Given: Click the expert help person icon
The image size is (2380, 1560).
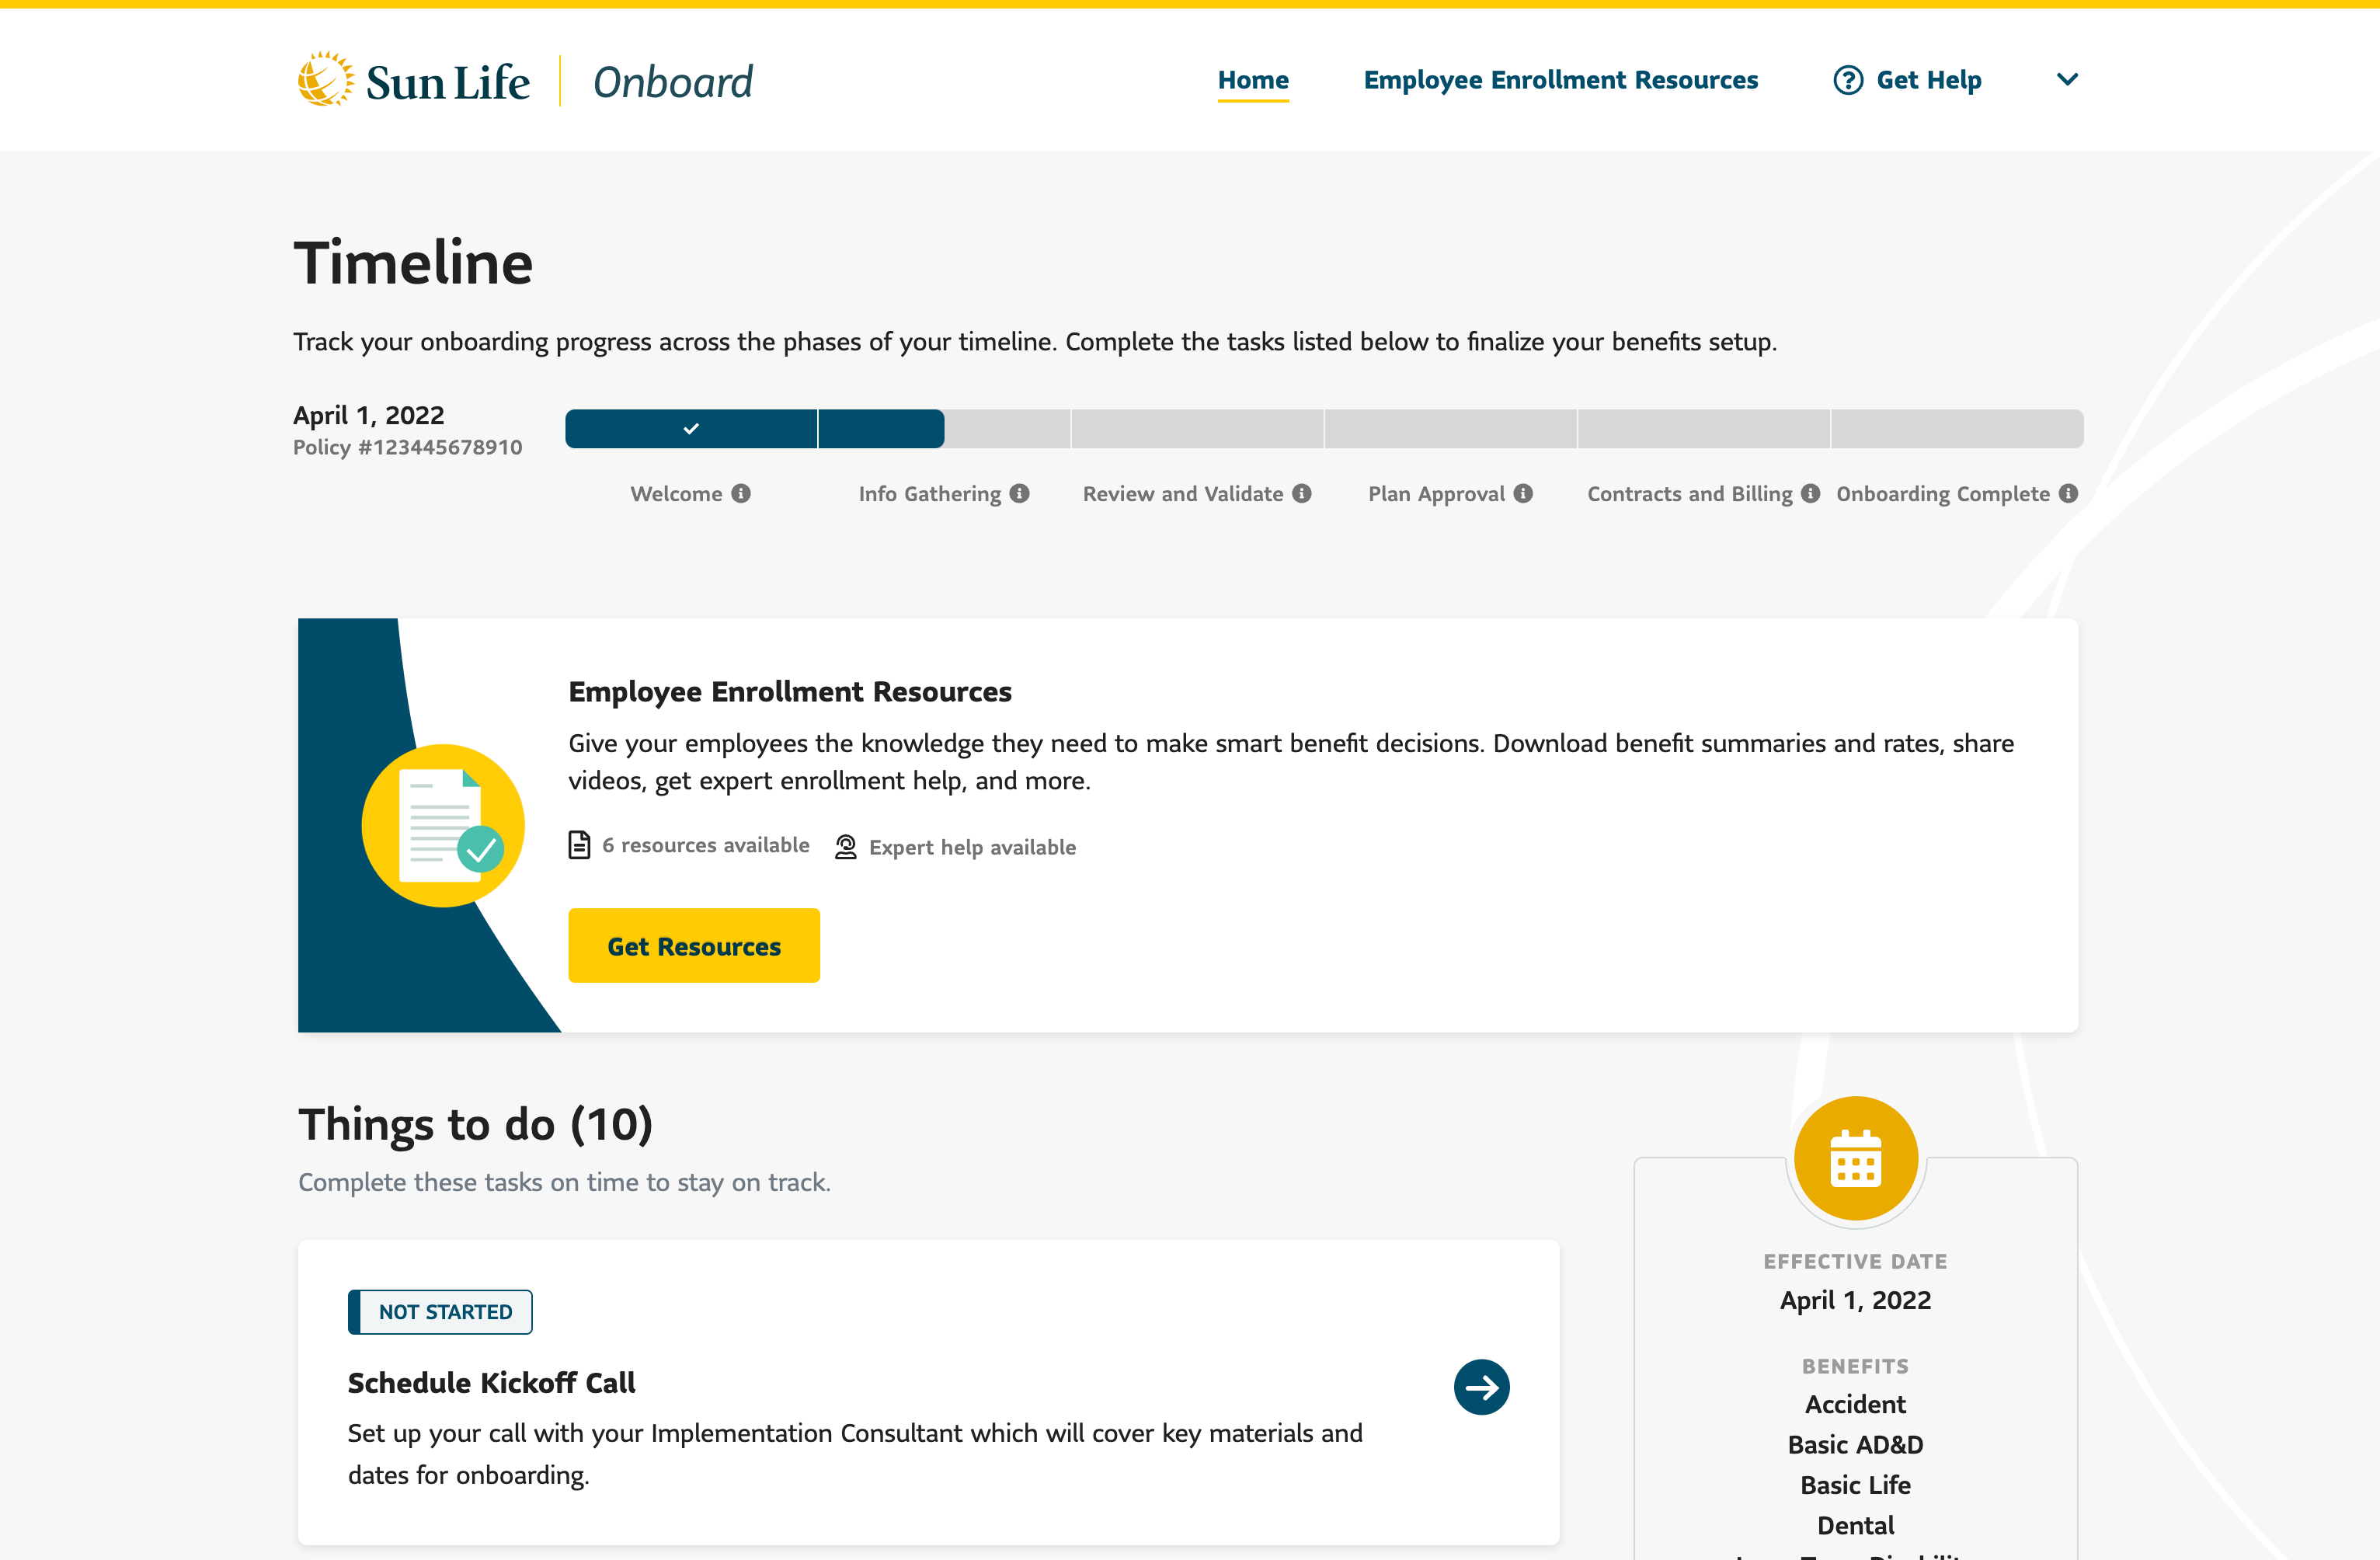Looking at the screenshot, I should click(x=845, y=846).
